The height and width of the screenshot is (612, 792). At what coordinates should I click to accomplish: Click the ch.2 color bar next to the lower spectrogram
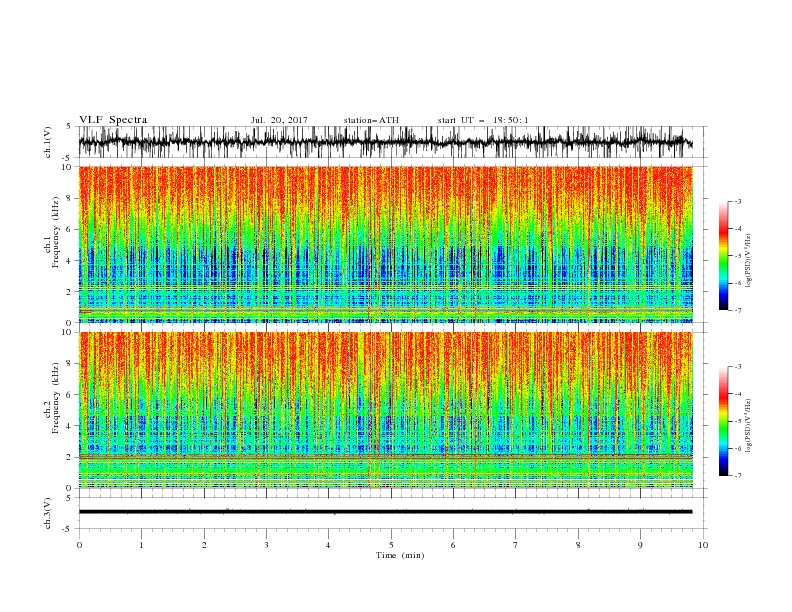tap(723, 421)
